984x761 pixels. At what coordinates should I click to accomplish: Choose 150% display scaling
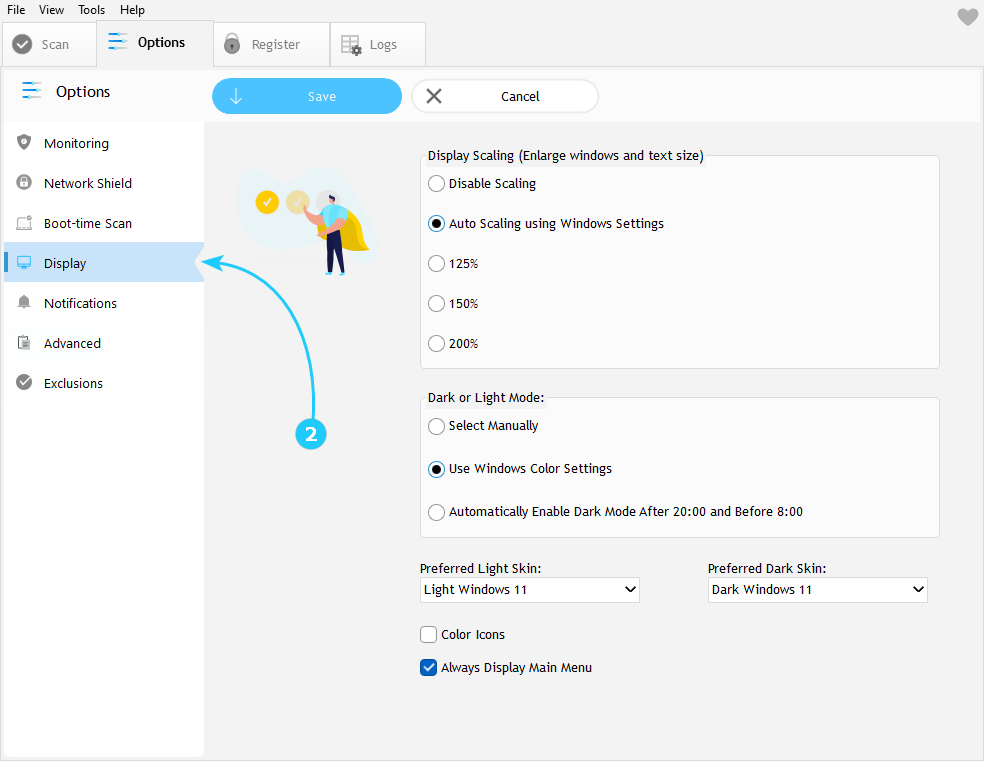point(436,304)
